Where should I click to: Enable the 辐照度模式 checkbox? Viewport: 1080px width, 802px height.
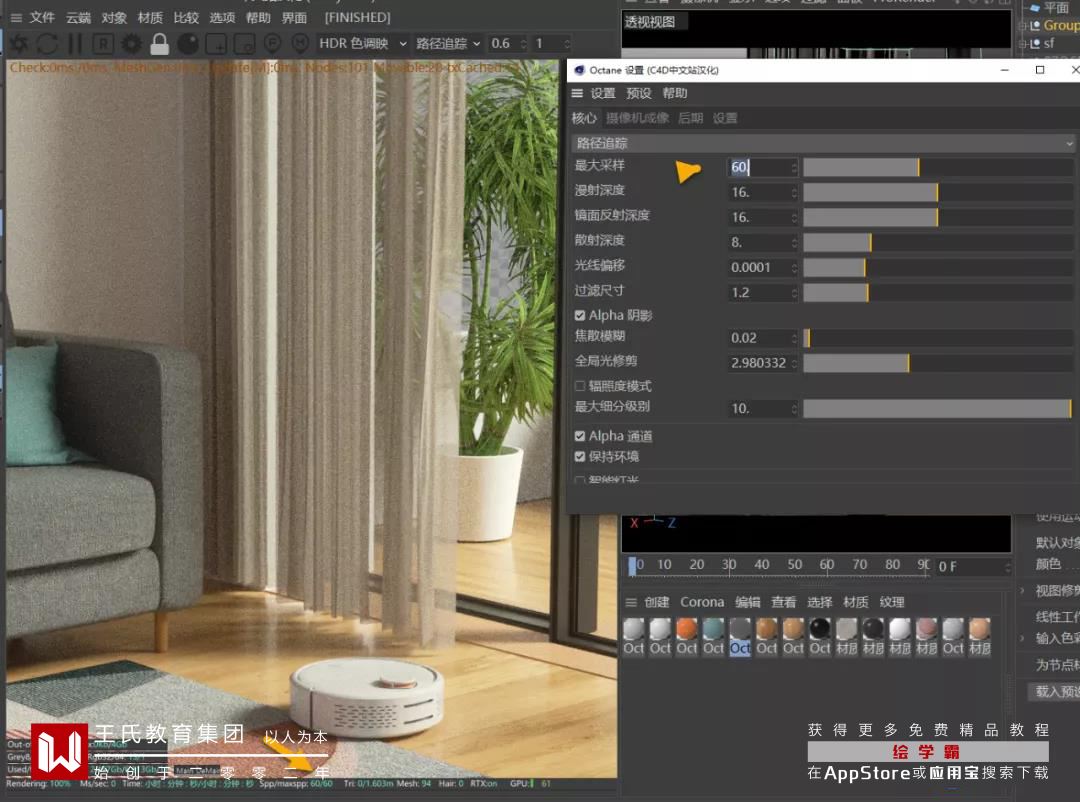(580, 386)
